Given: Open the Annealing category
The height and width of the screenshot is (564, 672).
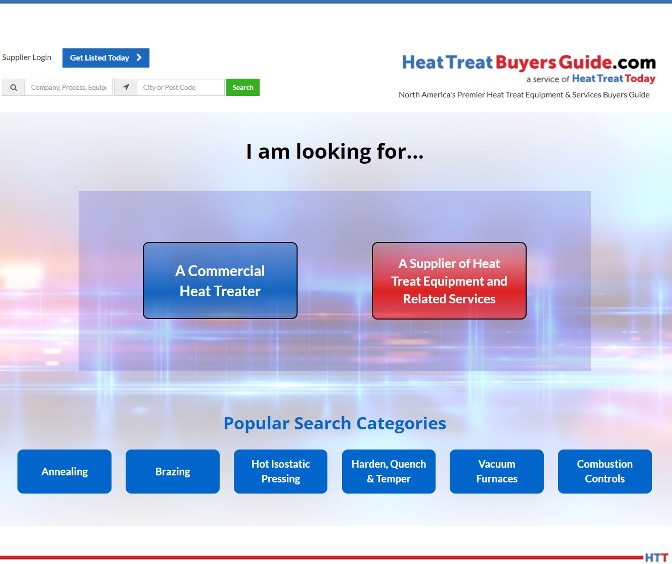Looking at the screenshot, I should coord(65,471).
